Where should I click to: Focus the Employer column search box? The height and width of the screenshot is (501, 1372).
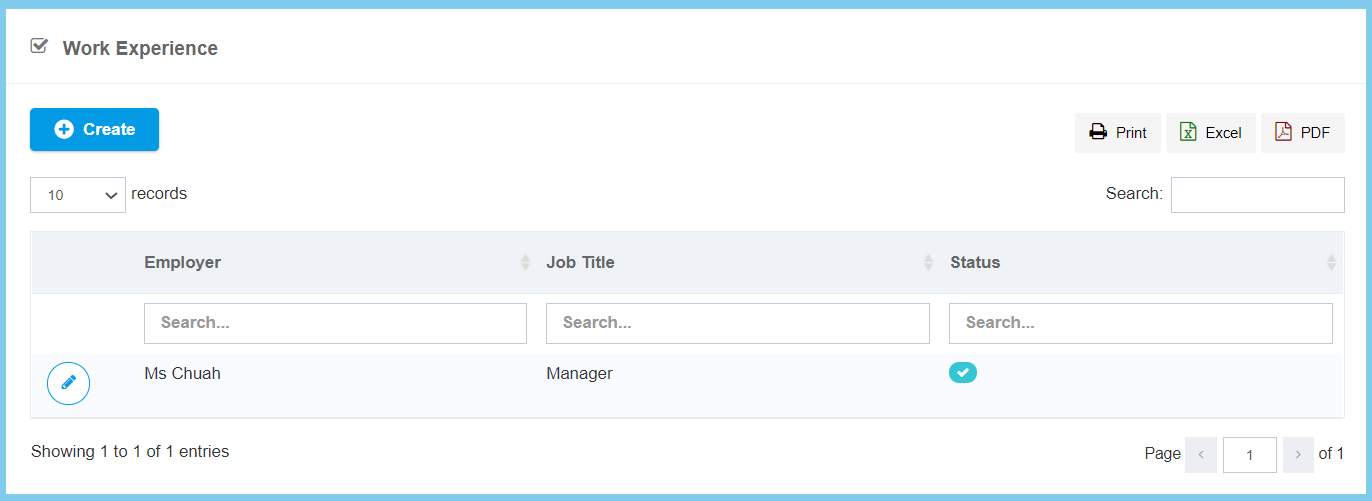click(x=335, y=324)
